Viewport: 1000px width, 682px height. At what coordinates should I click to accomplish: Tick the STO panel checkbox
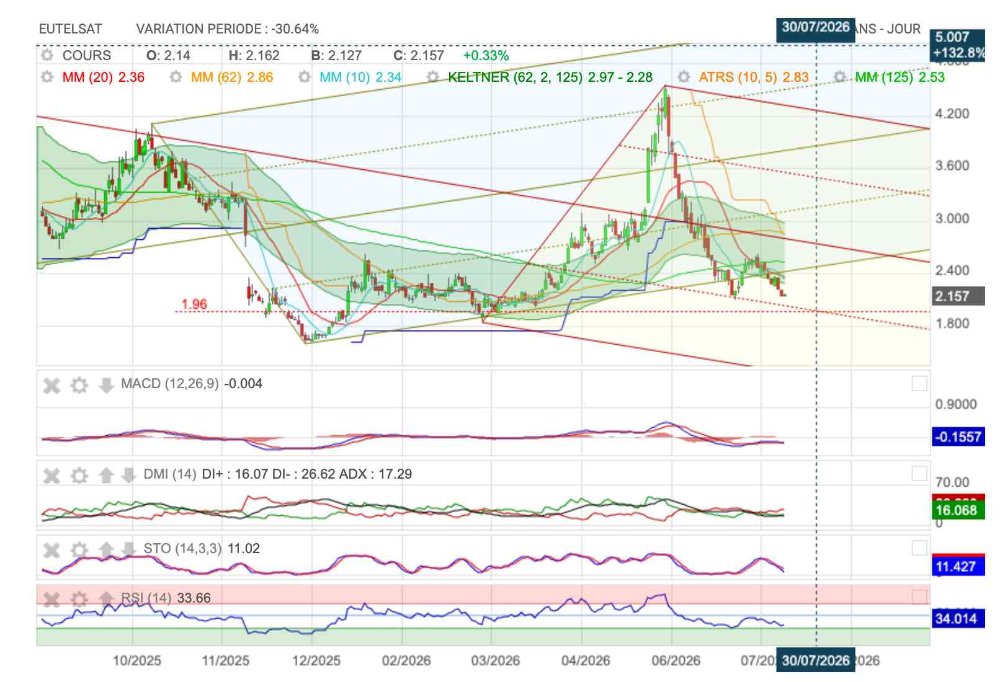[x=919, y=547]
